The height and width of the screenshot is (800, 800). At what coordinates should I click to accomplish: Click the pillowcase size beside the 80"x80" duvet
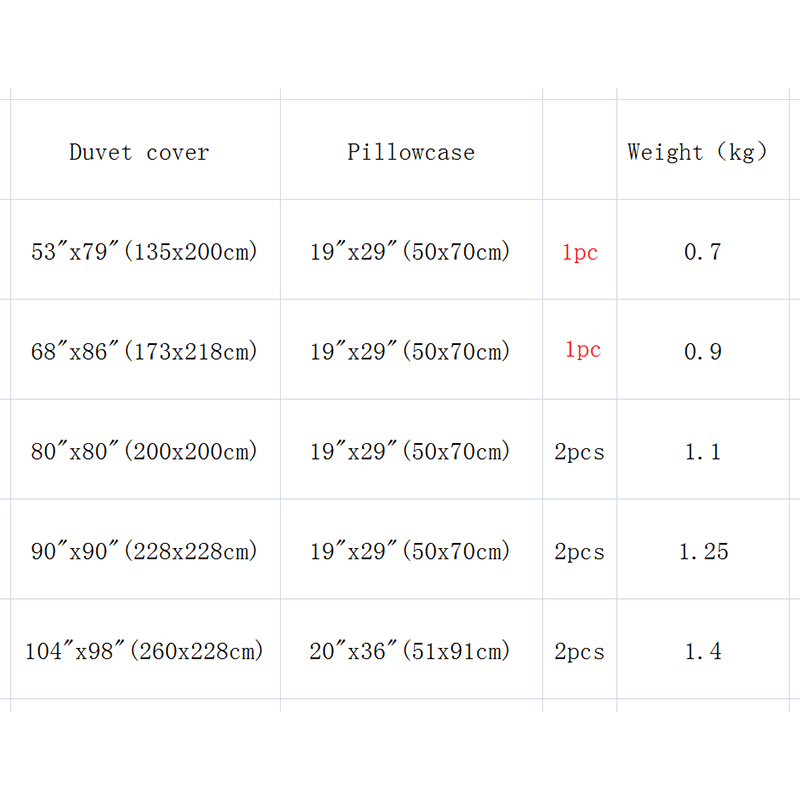point(410,452)
